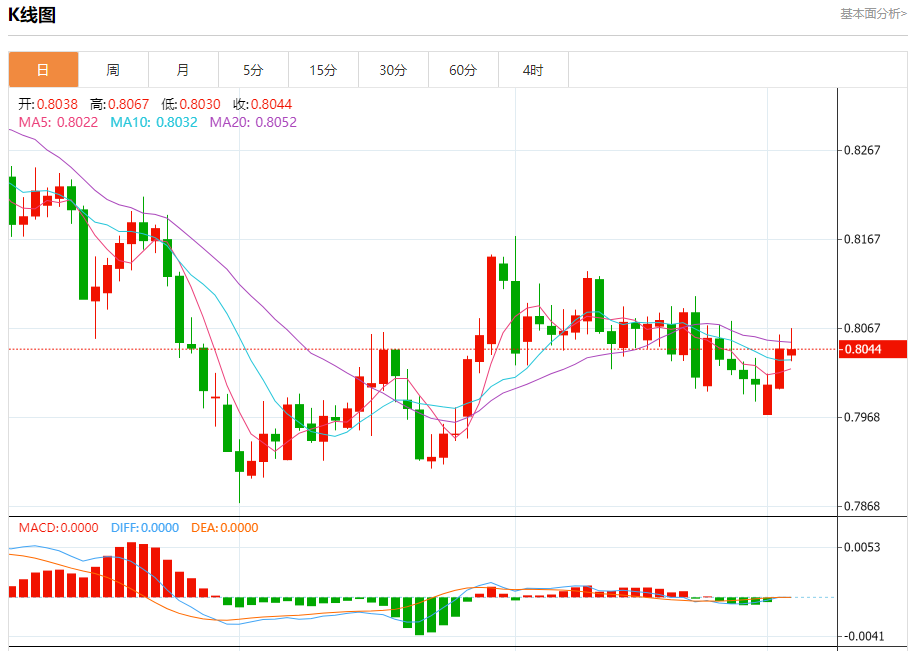
Task: Open the 4时 interval tab
Action: pyautogui.click(x=533, y=70)
